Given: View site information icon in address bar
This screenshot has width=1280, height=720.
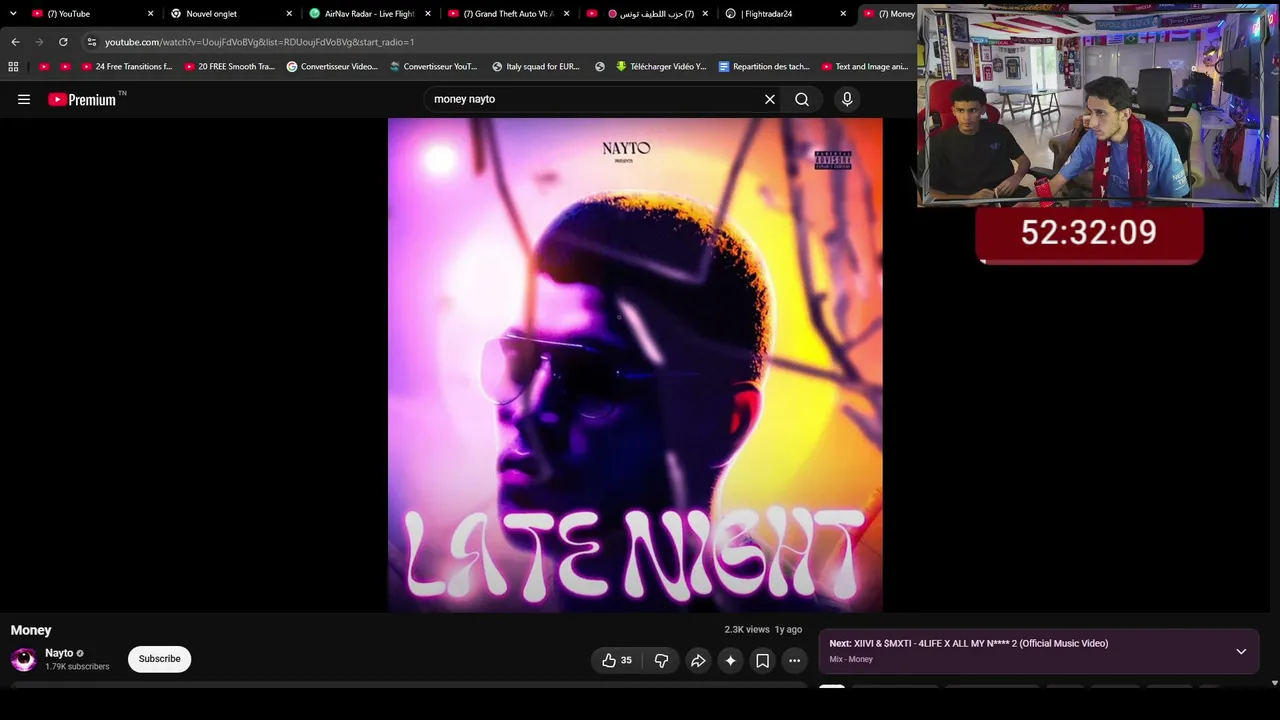Looking at the screenshot, I should 92,42.
